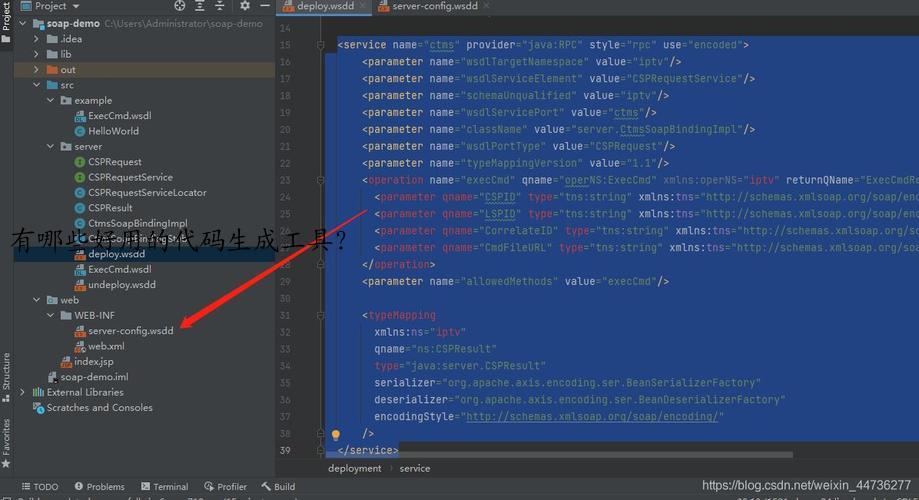
Task: Click the yellow lightbulb intention icon
Action: (x=336, y=435)
